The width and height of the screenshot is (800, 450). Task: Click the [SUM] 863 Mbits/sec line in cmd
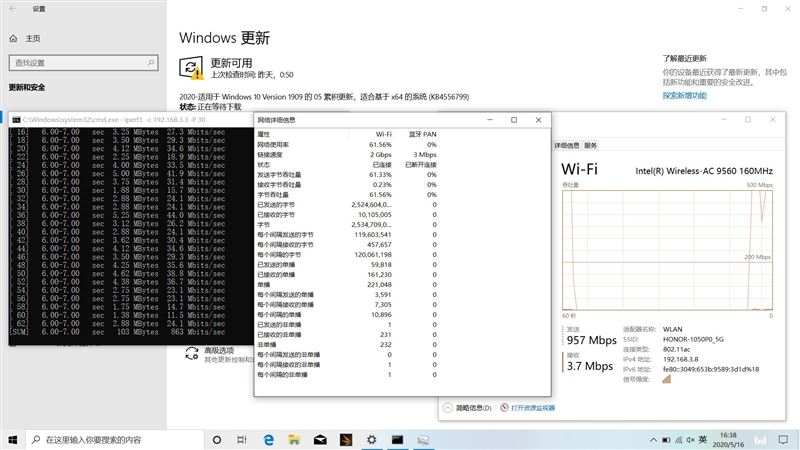[117, 332]
